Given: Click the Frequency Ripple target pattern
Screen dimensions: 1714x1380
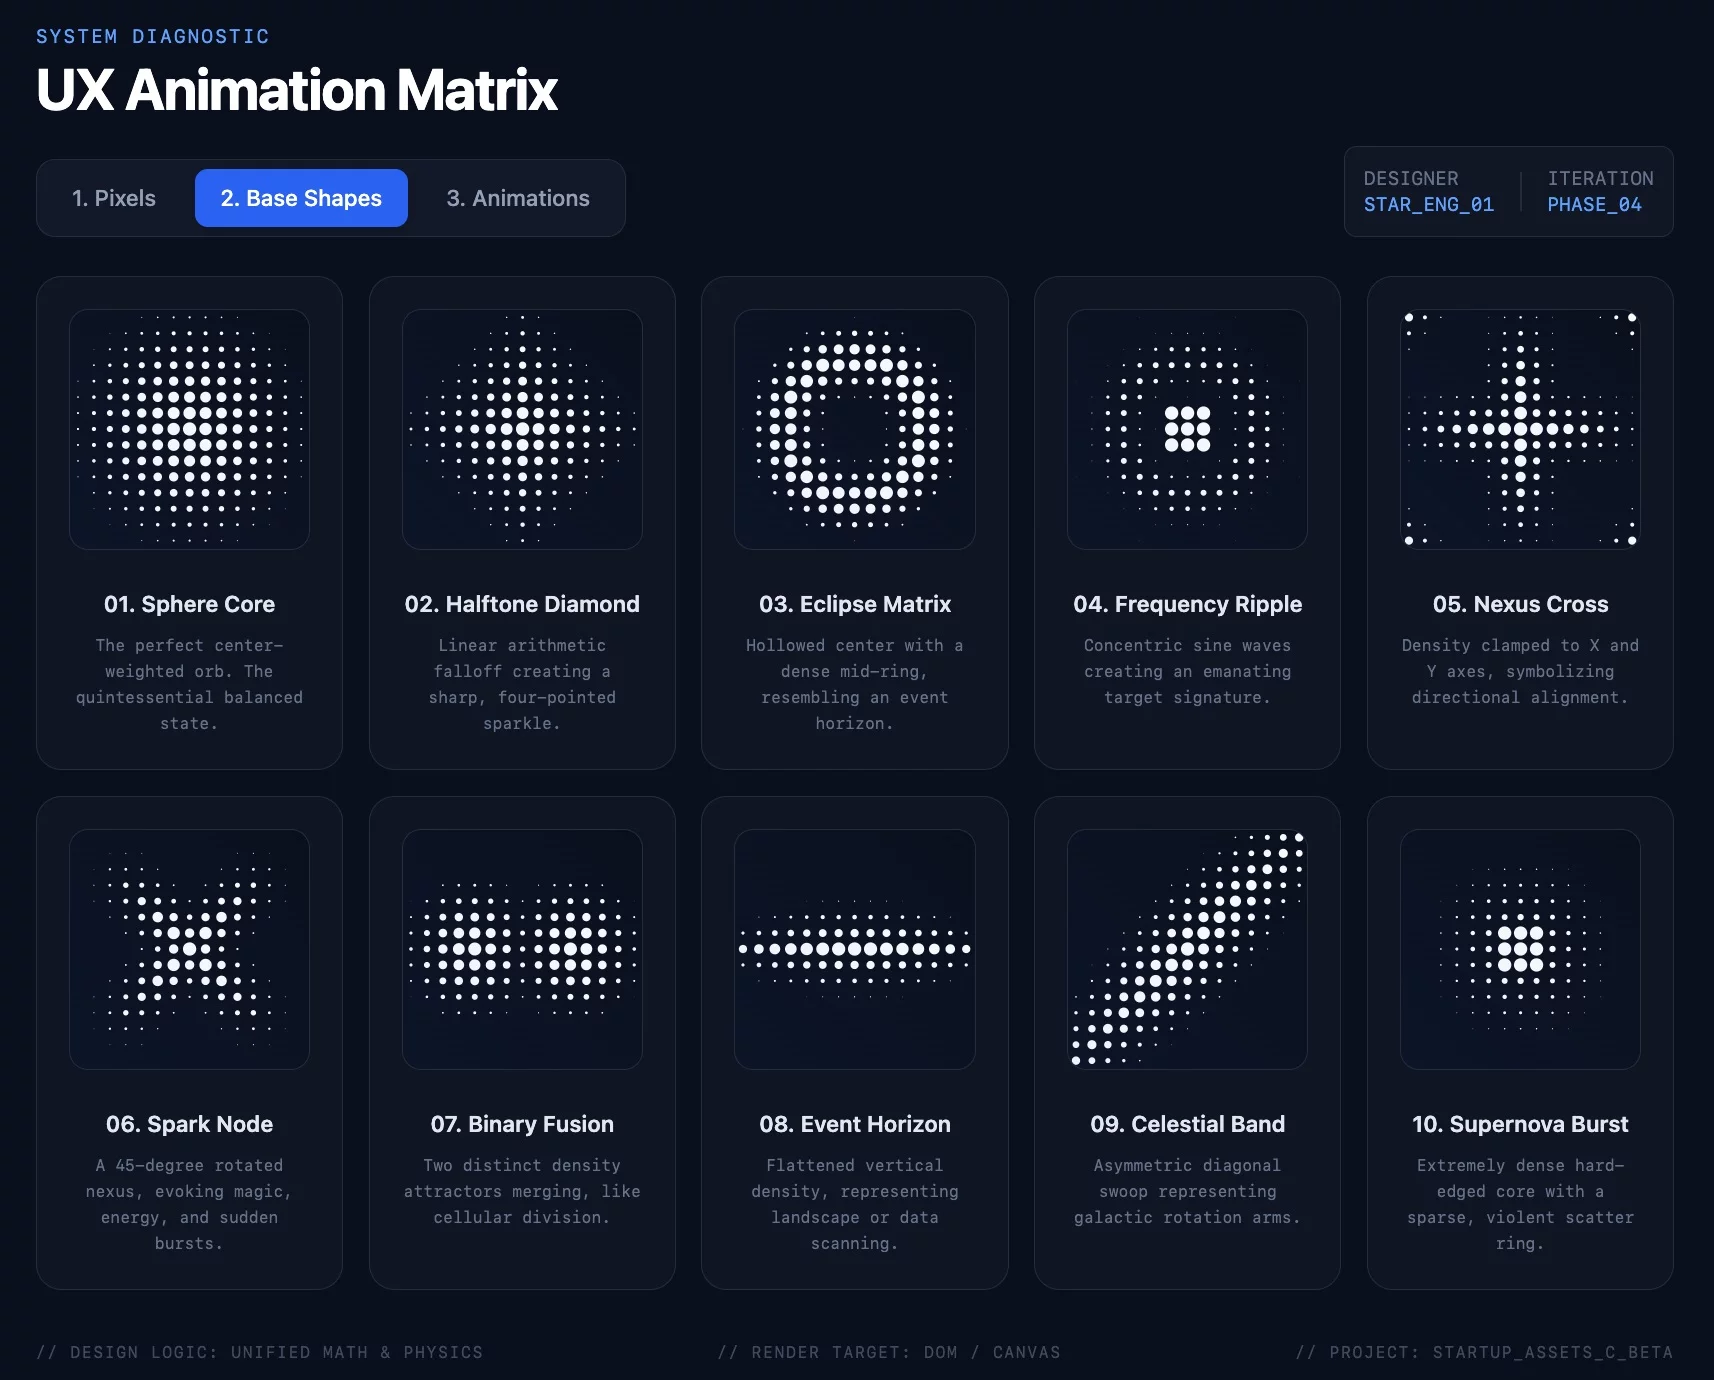Looking at the screenshot, I should pyautogui.click(x=1187, y=429).
